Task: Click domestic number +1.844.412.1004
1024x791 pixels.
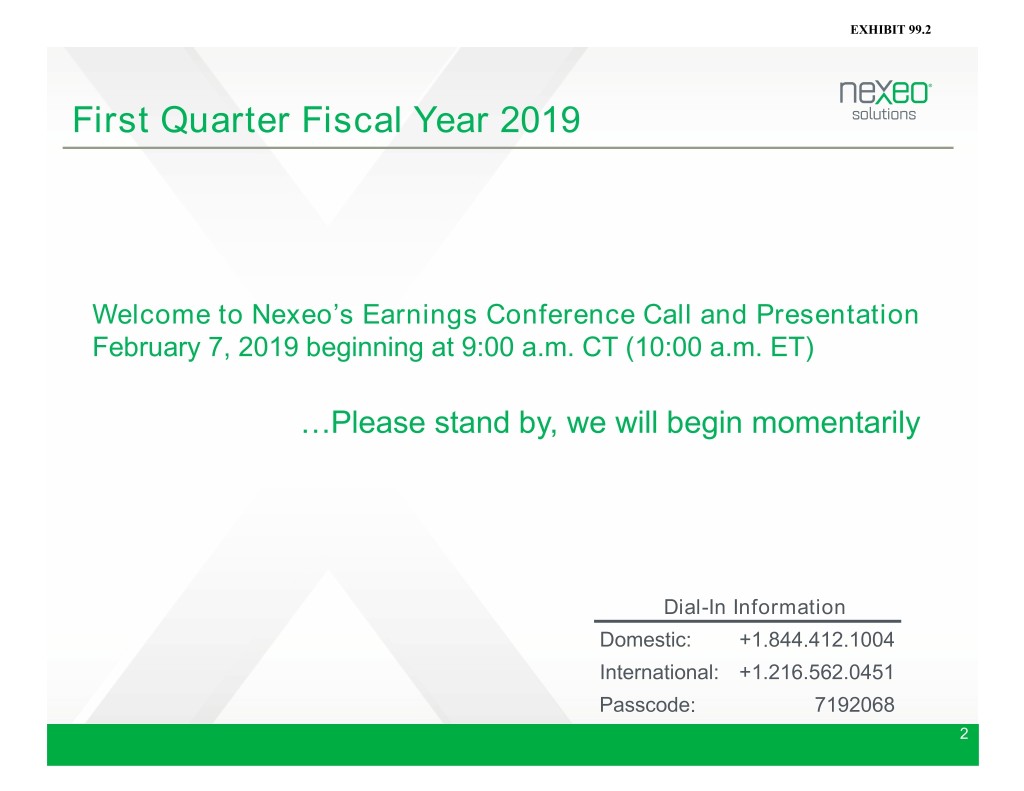Action: [816, 640]
